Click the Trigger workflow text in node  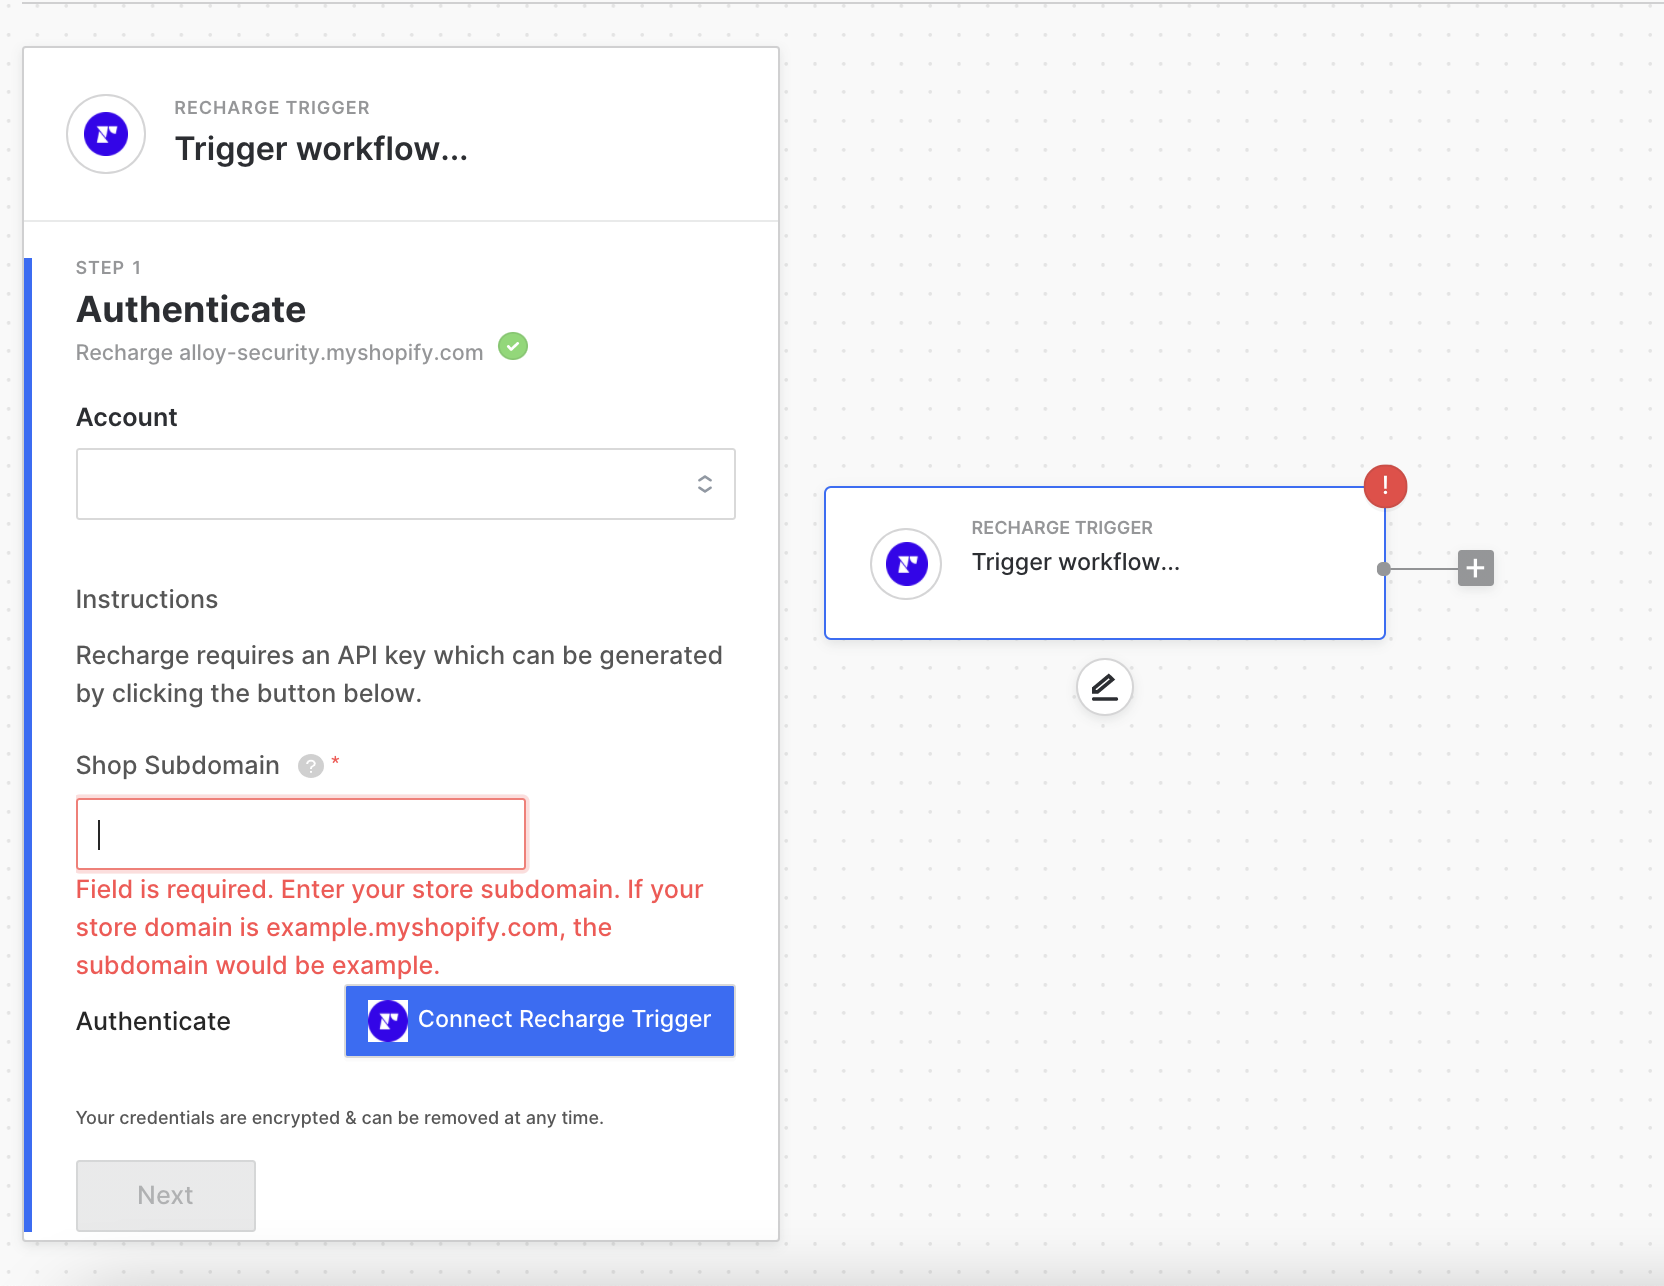(1075, 562)
